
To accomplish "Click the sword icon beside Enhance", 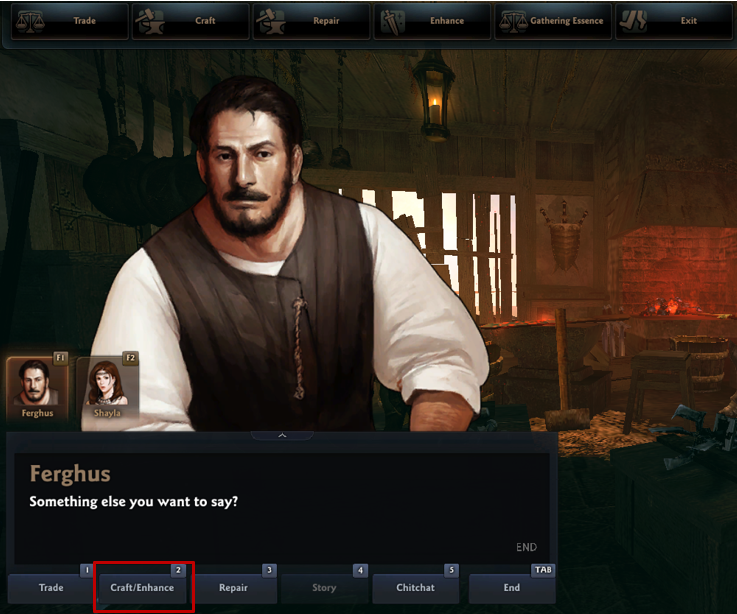I will [392, 22].
